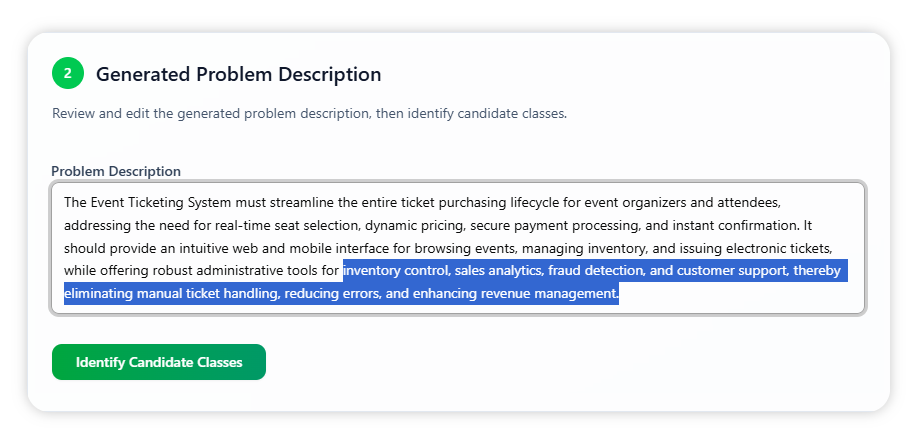Click highlighted 'inventory control' text
The image size is (920, 442).
pos(393,271)
